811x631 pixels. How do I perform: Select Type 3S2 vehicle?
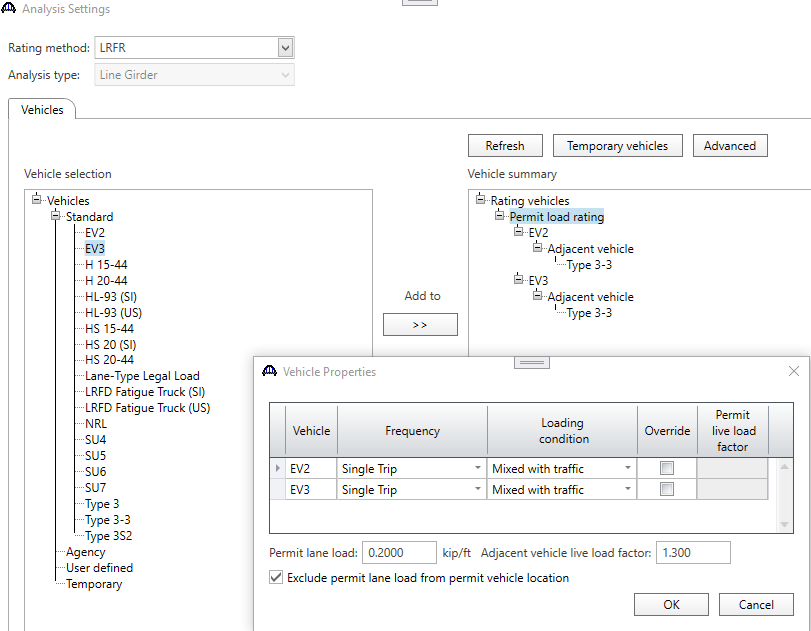pyautogui.click(x=109, y=536)
